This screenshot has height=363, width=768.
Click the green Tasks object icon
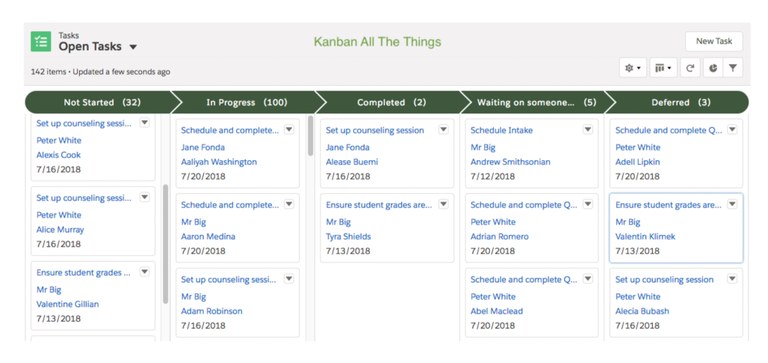pos(41,42)
